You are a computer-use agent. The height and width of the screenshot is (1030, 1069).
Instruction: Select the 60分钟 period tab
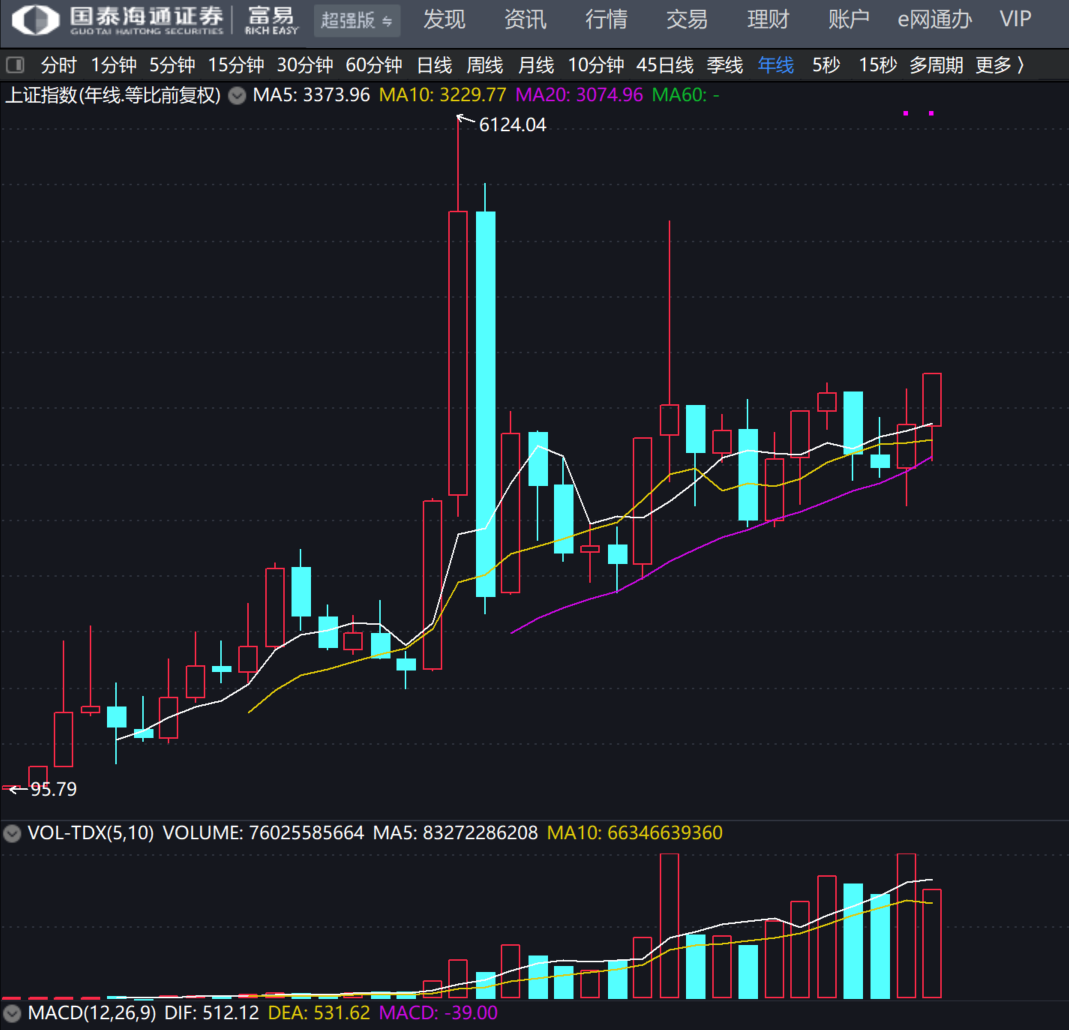pos(373,66)
